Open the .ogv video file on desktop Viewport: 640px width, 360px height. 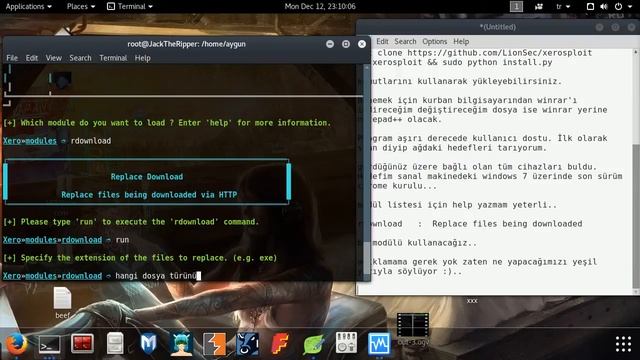point(413,330)
